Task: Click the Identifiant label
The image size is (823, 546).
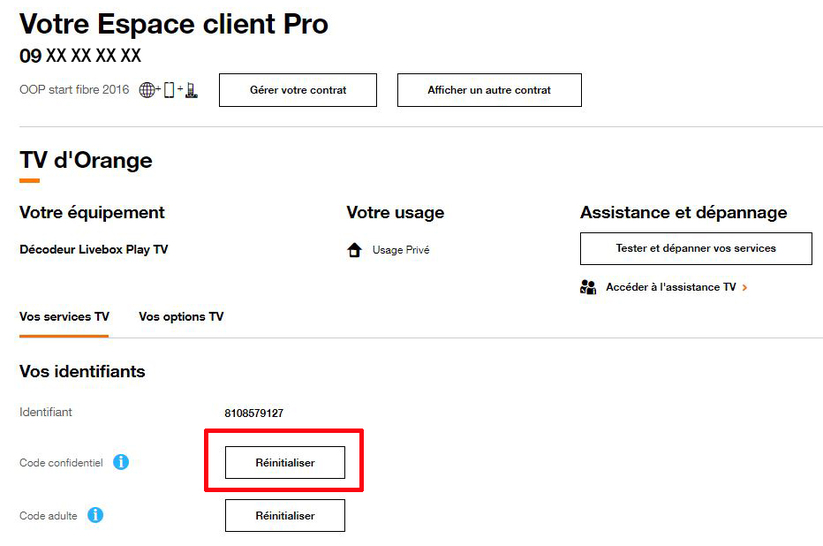Action: [x=46, y=412]
